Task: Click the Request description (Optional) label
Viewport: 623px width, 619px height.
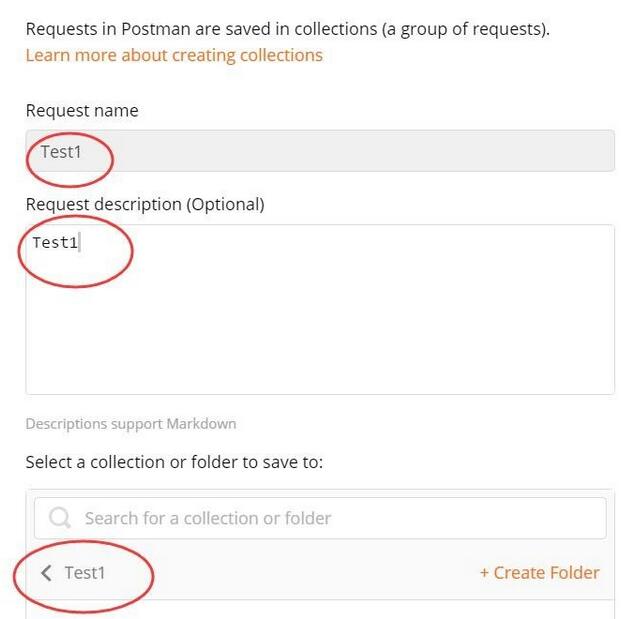Action: coord(145,205)
